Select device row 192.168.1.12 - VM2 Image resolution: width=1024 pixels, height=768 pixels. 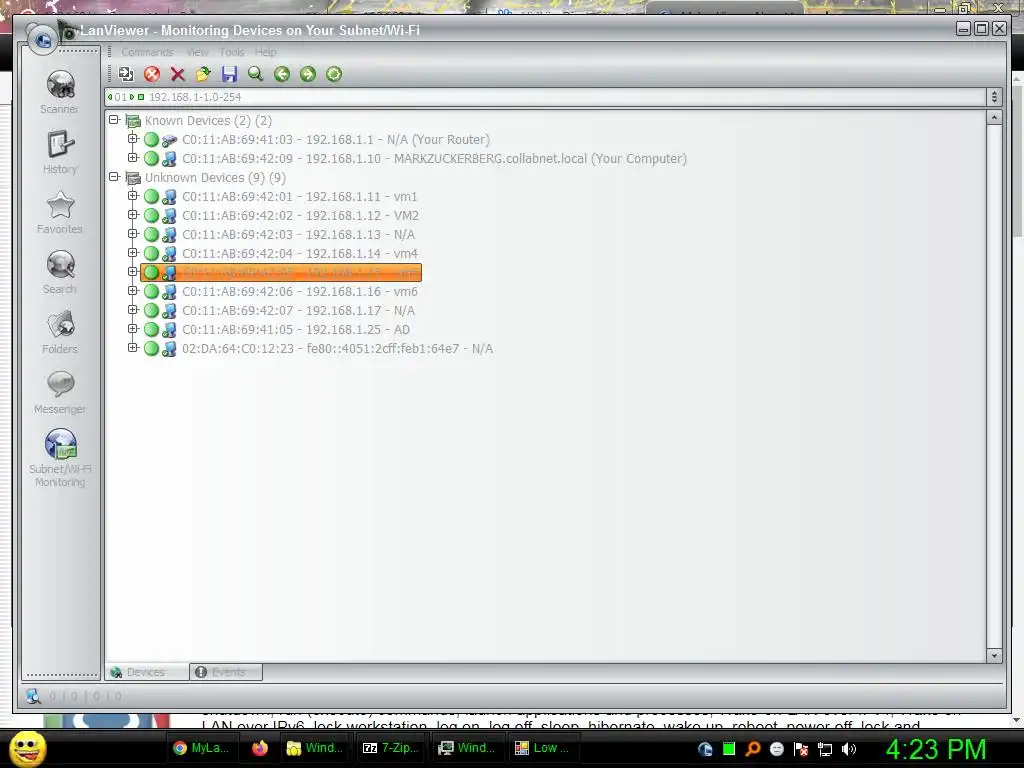(300, 216)
